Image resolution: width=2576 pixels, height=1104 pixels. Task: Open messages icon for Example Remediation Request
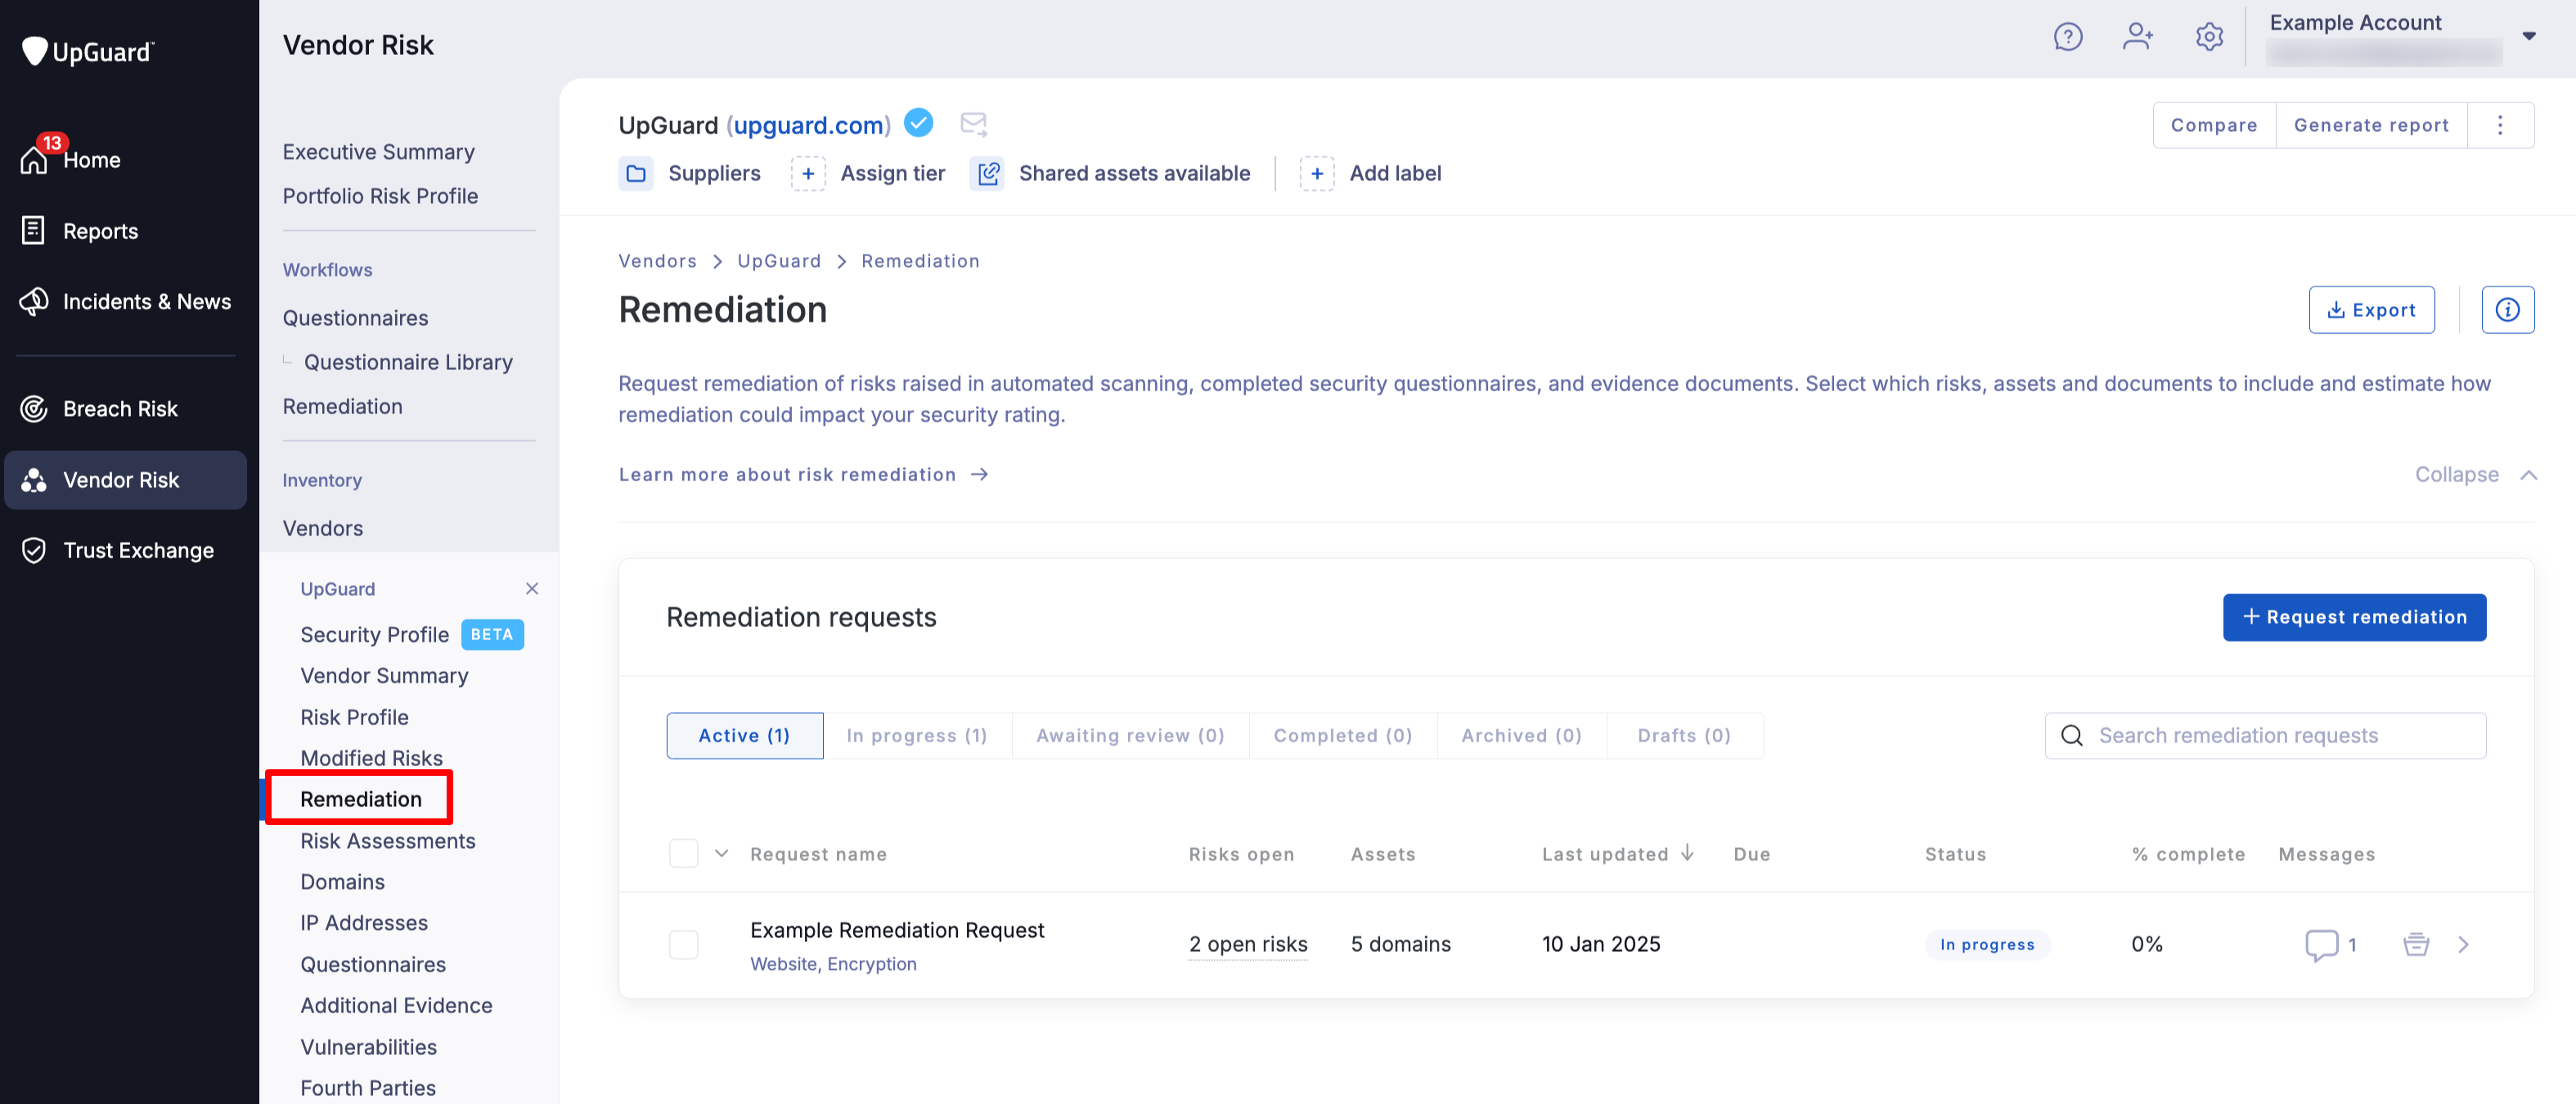2321,944
